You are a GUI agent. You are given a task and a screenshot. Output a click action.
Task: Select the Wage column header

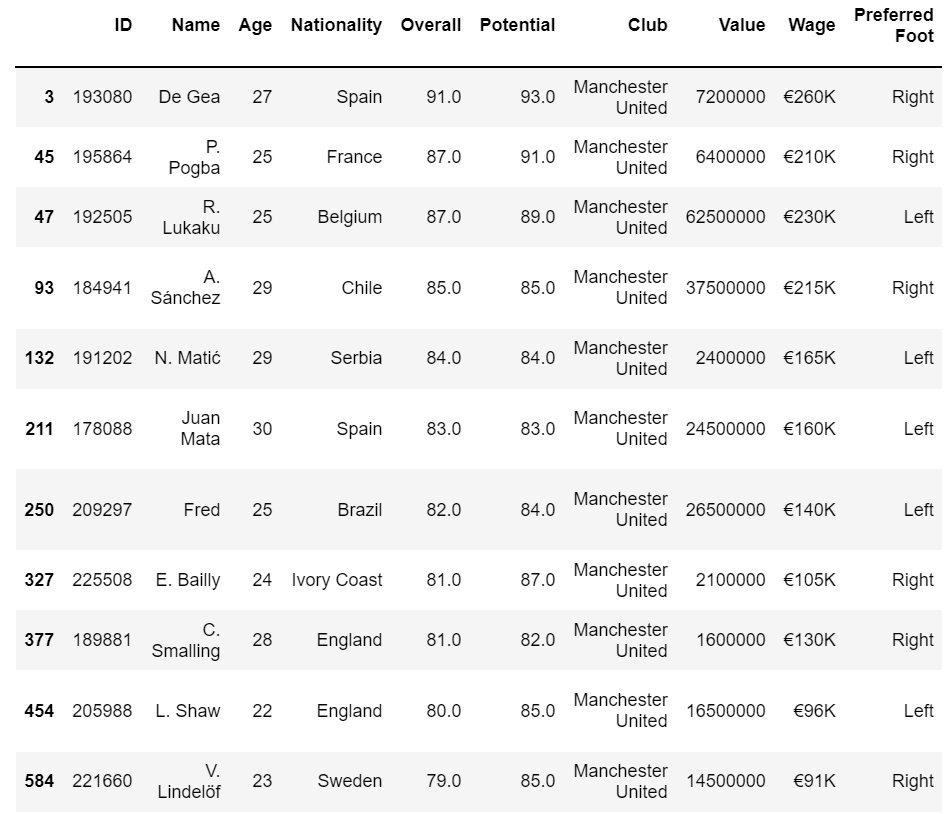(811, 25)
